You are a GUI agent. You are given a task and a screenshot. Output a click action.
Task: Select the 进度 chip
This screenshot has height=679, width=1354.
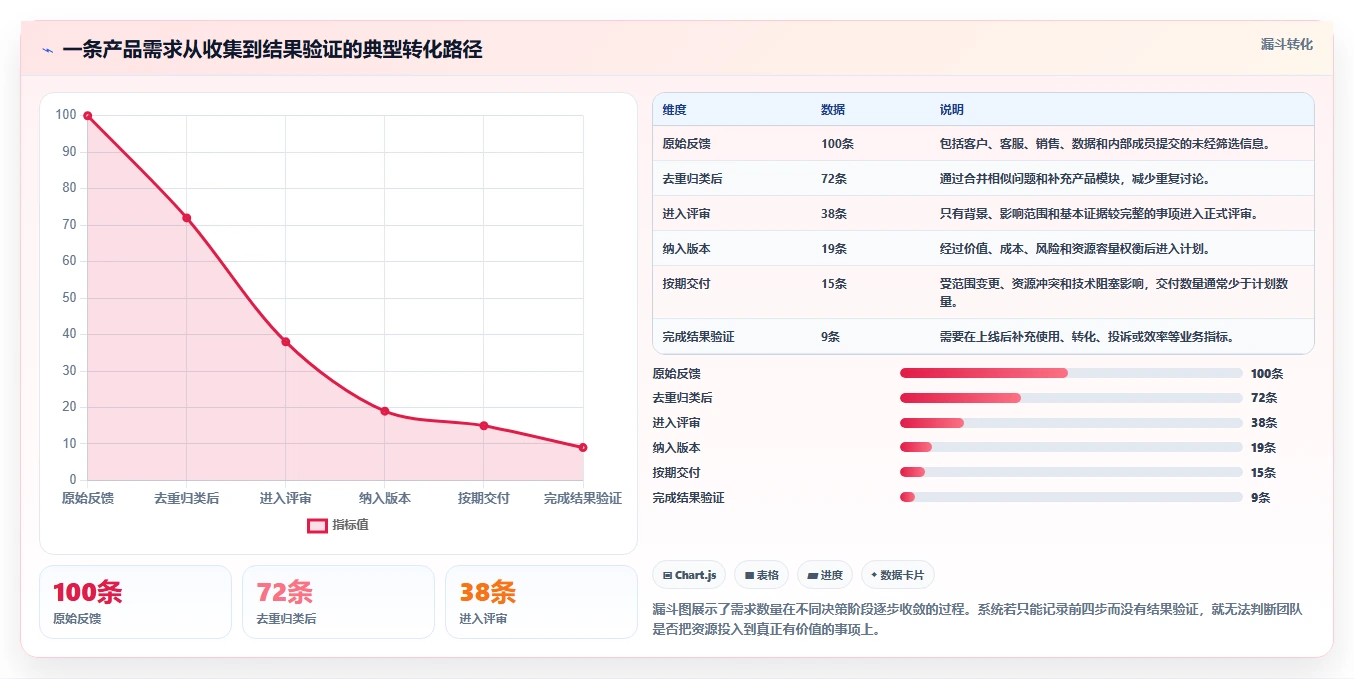click(825, 575)
